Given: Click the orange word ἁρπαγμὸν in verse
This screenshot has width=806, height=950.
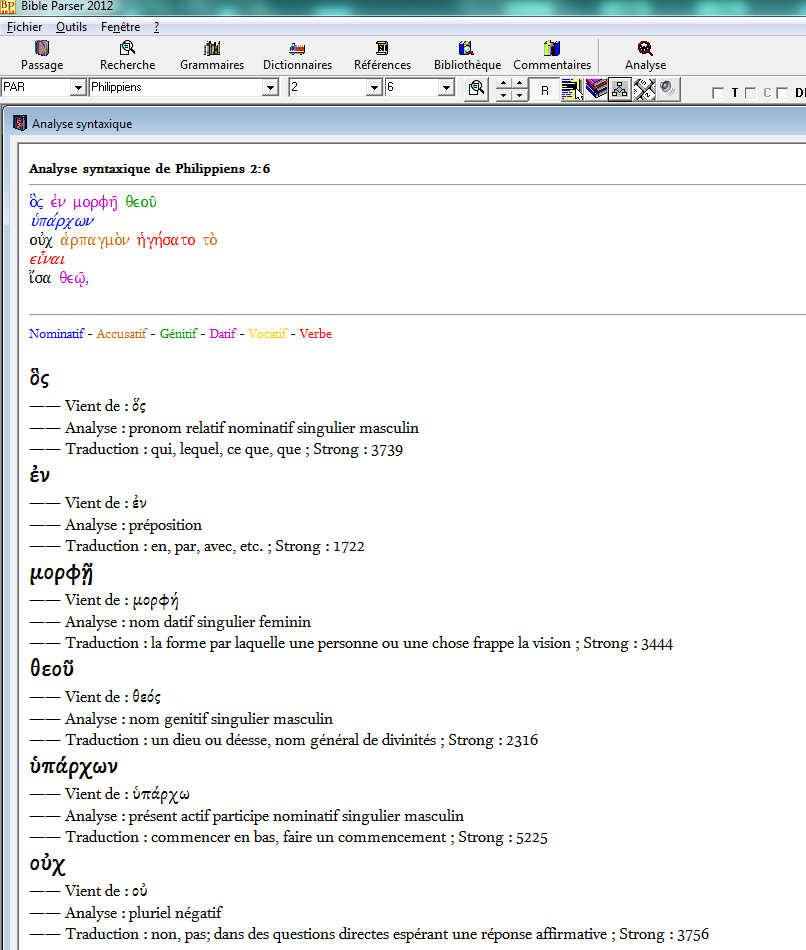Looking at the screenshot, I should tap(95, 240).
